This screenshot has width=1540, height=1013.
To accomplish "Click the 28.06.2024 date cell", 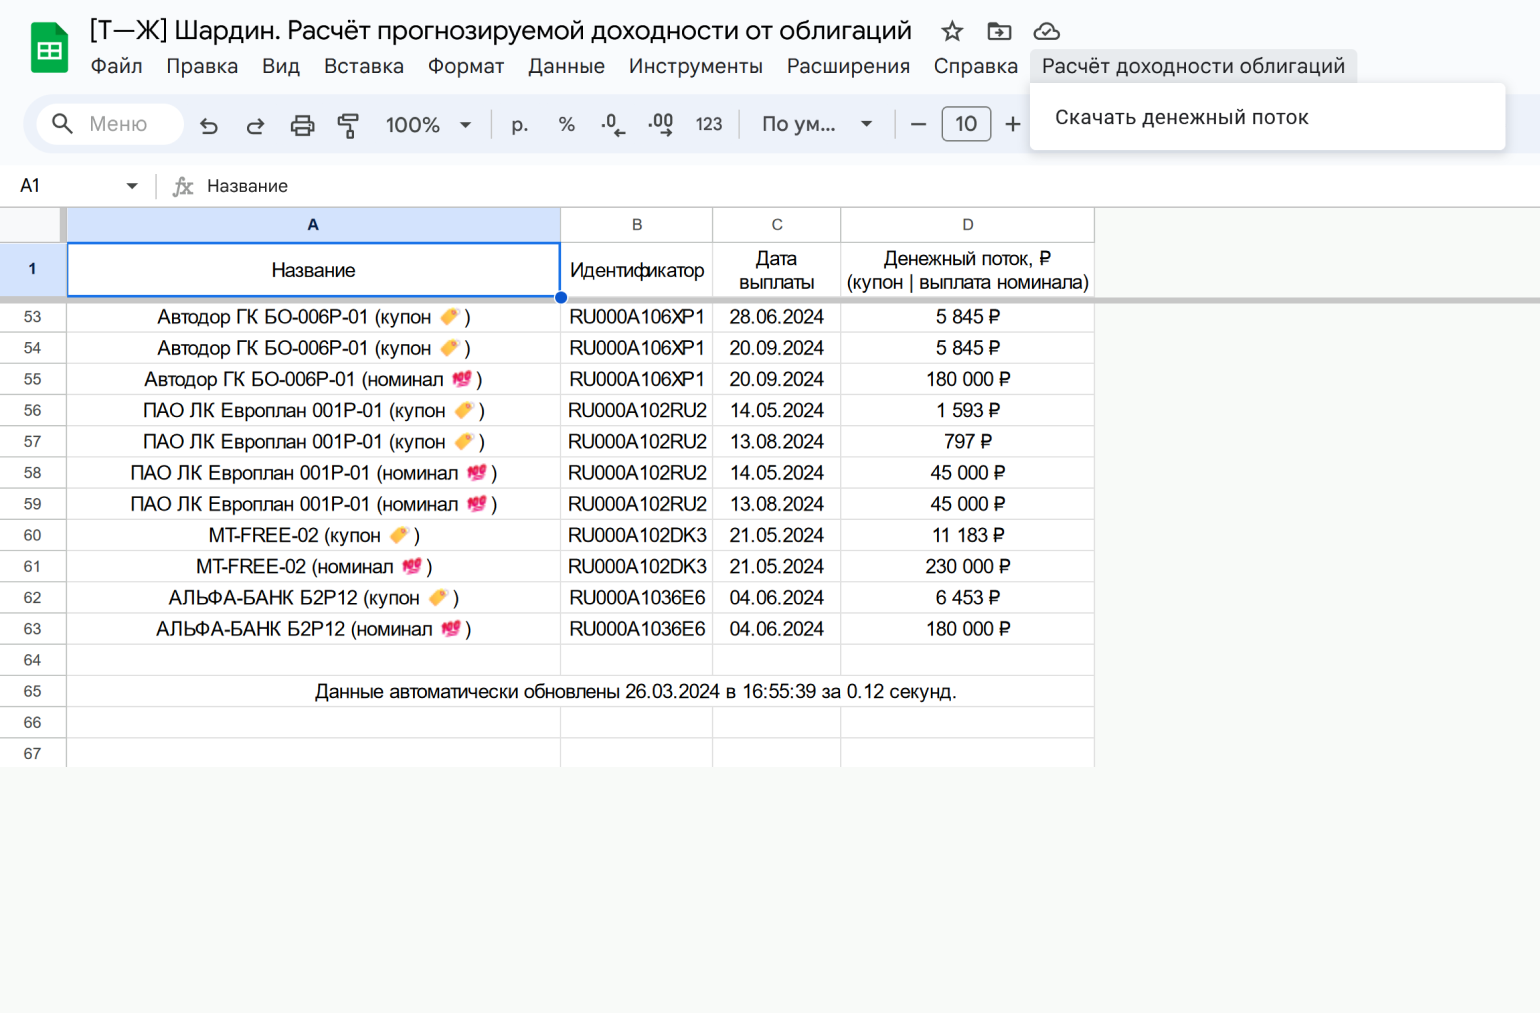I will click(x=777, y=317).
